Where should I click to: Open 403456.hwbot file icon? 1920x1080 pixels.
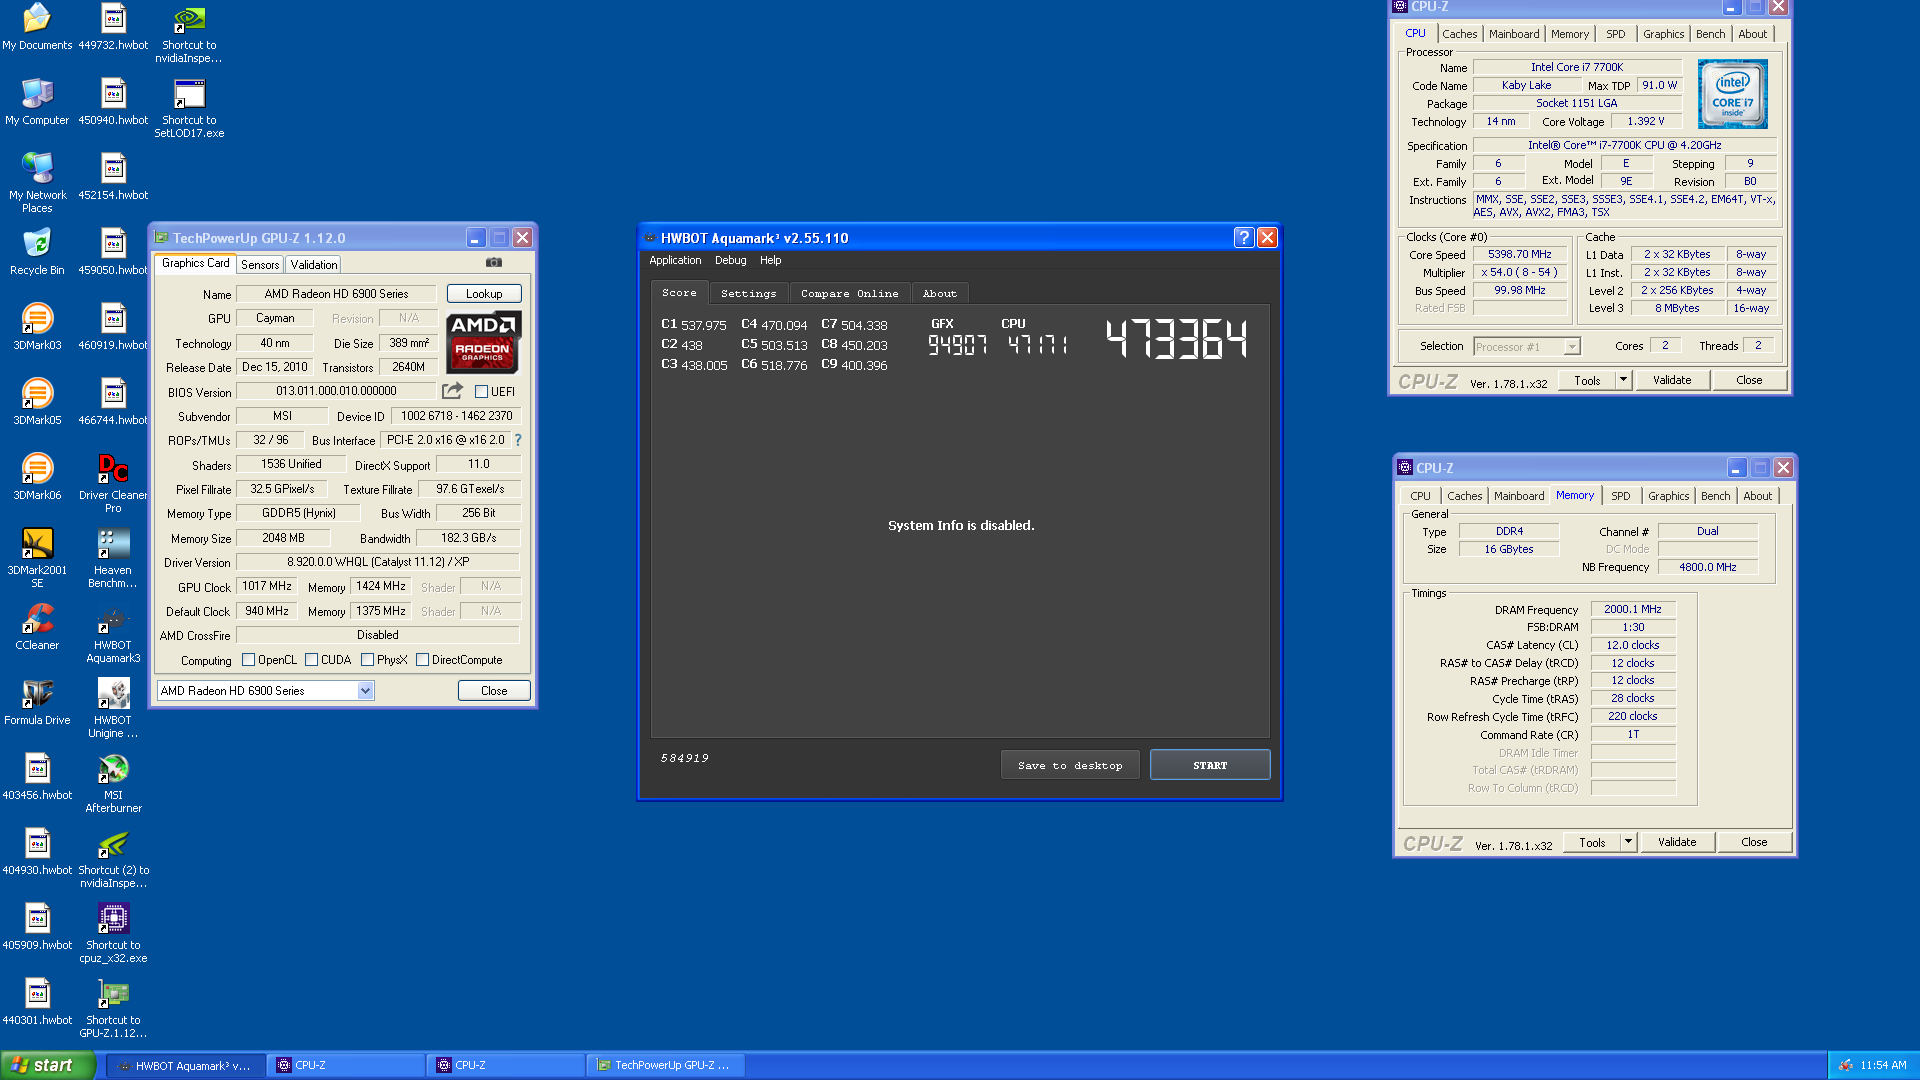point(37,777)
